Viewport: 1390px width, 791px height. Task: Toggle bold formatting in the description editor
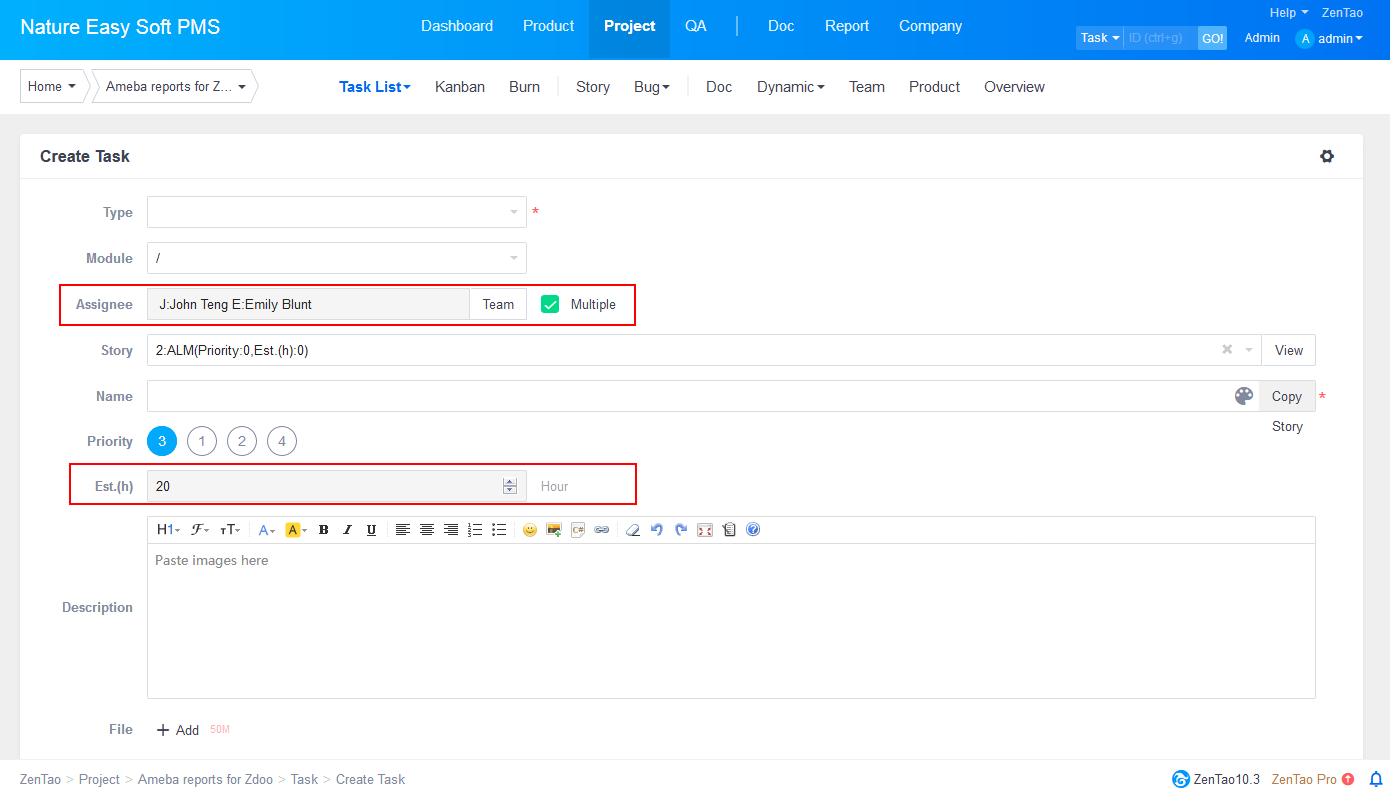[323, 530]
